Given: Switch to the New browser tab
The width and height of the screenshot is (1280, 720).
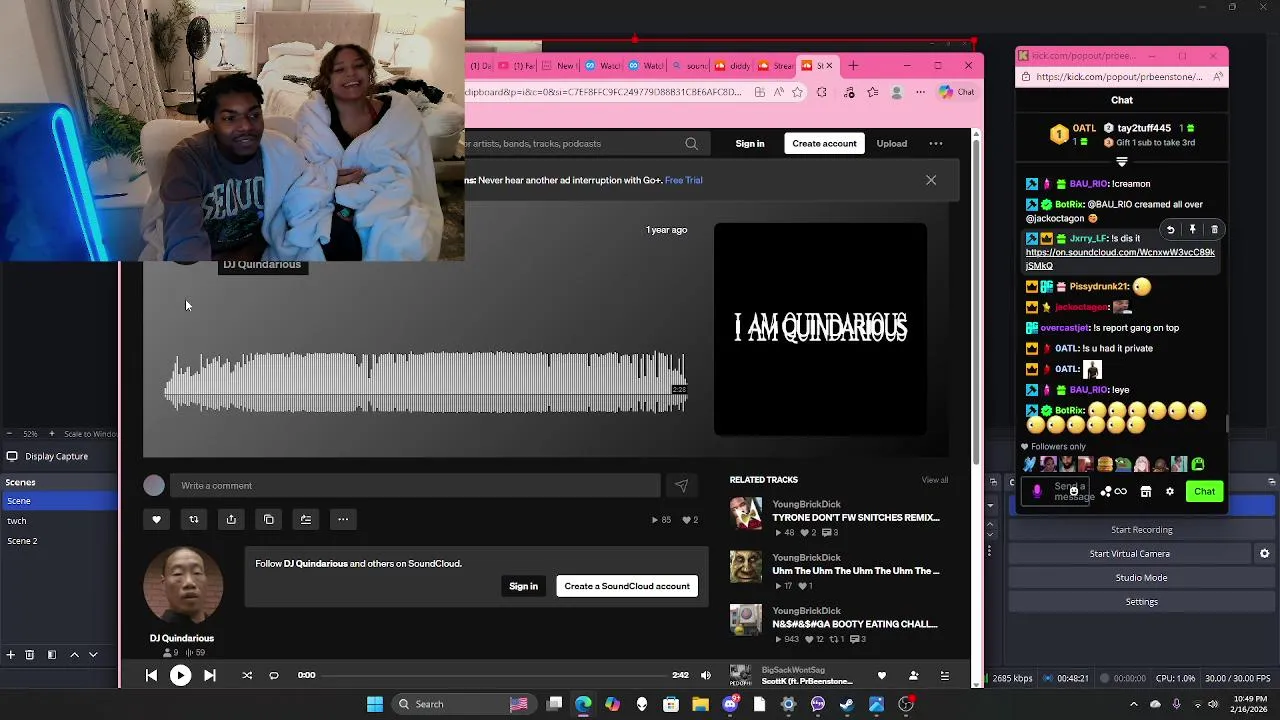Looking at the screenshot, I should point(558,66).
